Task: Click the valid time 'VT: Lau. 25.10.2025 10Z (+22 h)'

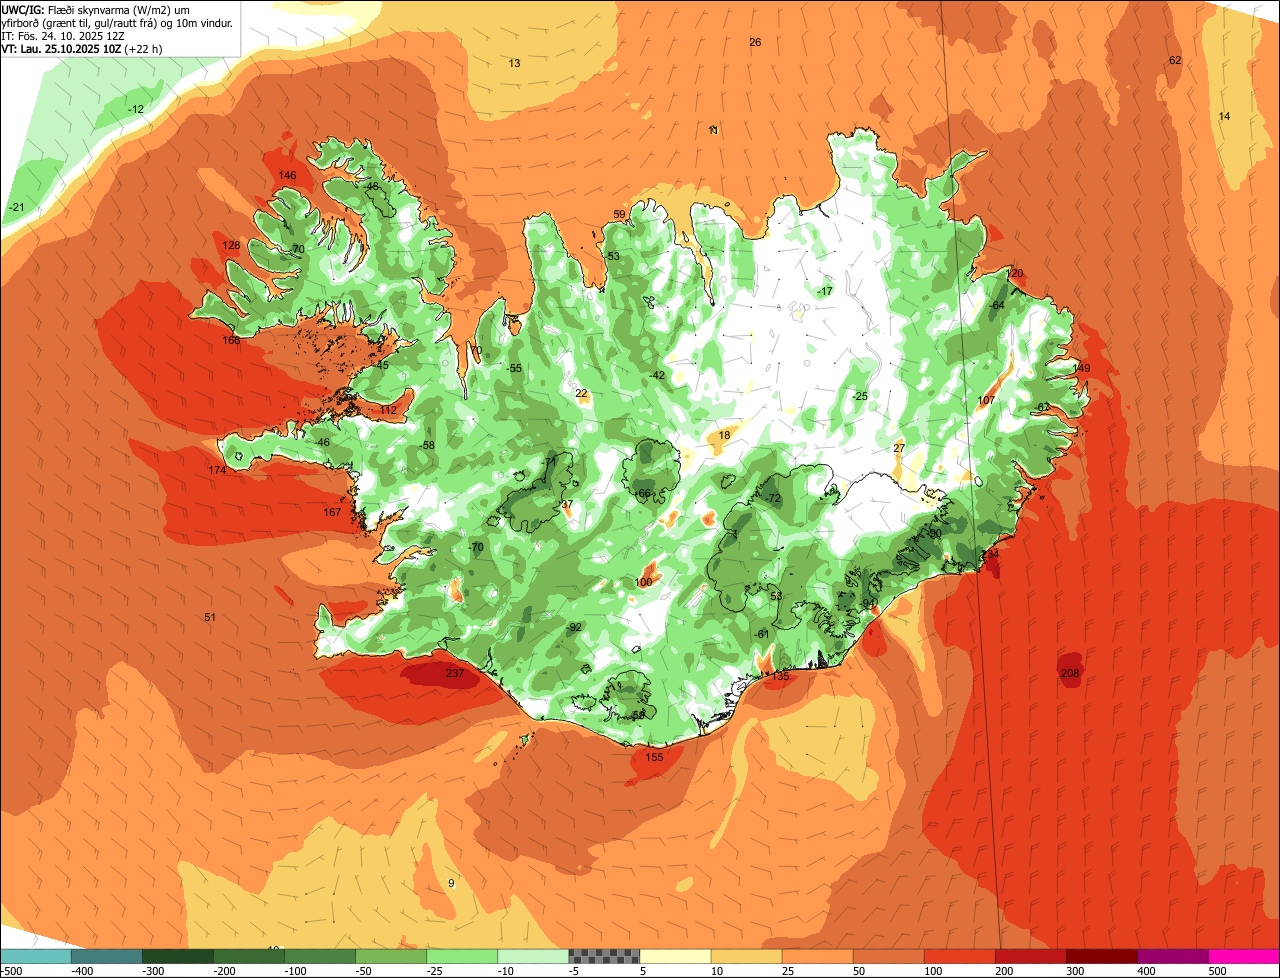Action: pos(82,48)
